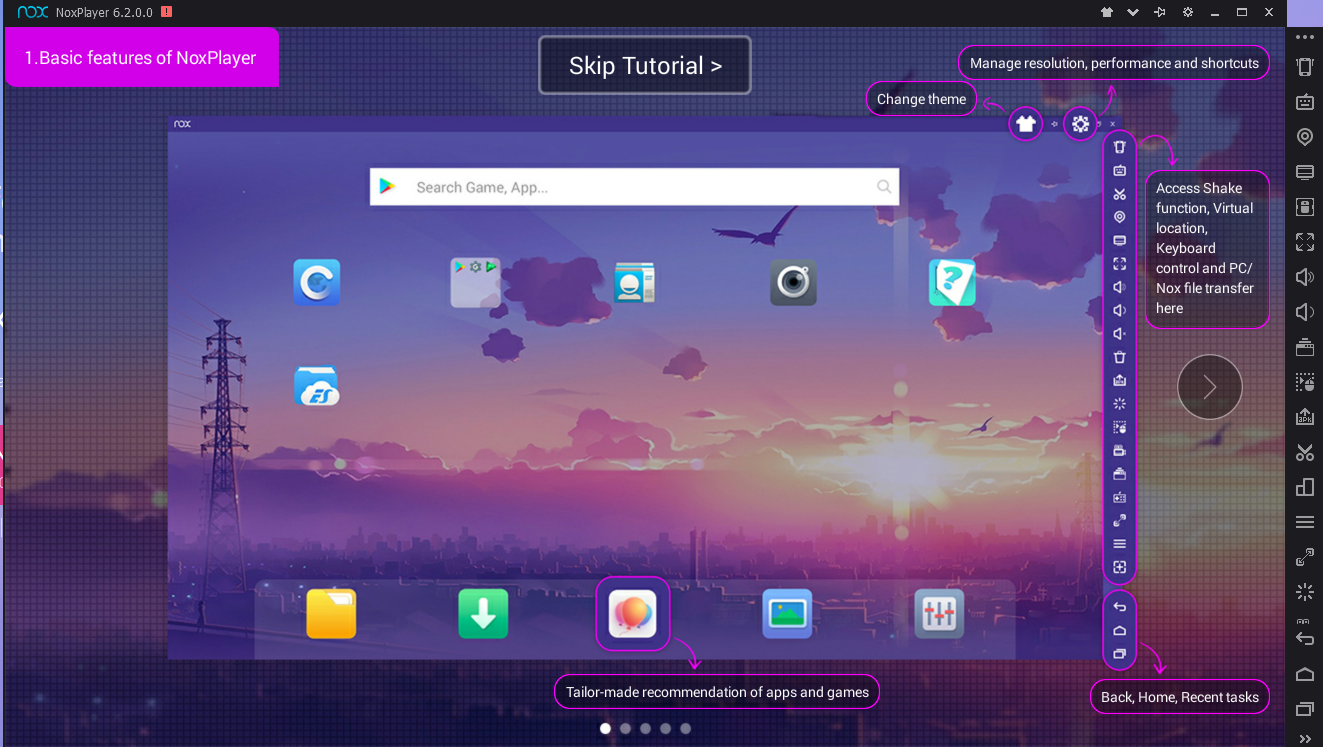
Task: Open Recent tasks icon in right sidebar
Action: click(x=1304, y=709)
